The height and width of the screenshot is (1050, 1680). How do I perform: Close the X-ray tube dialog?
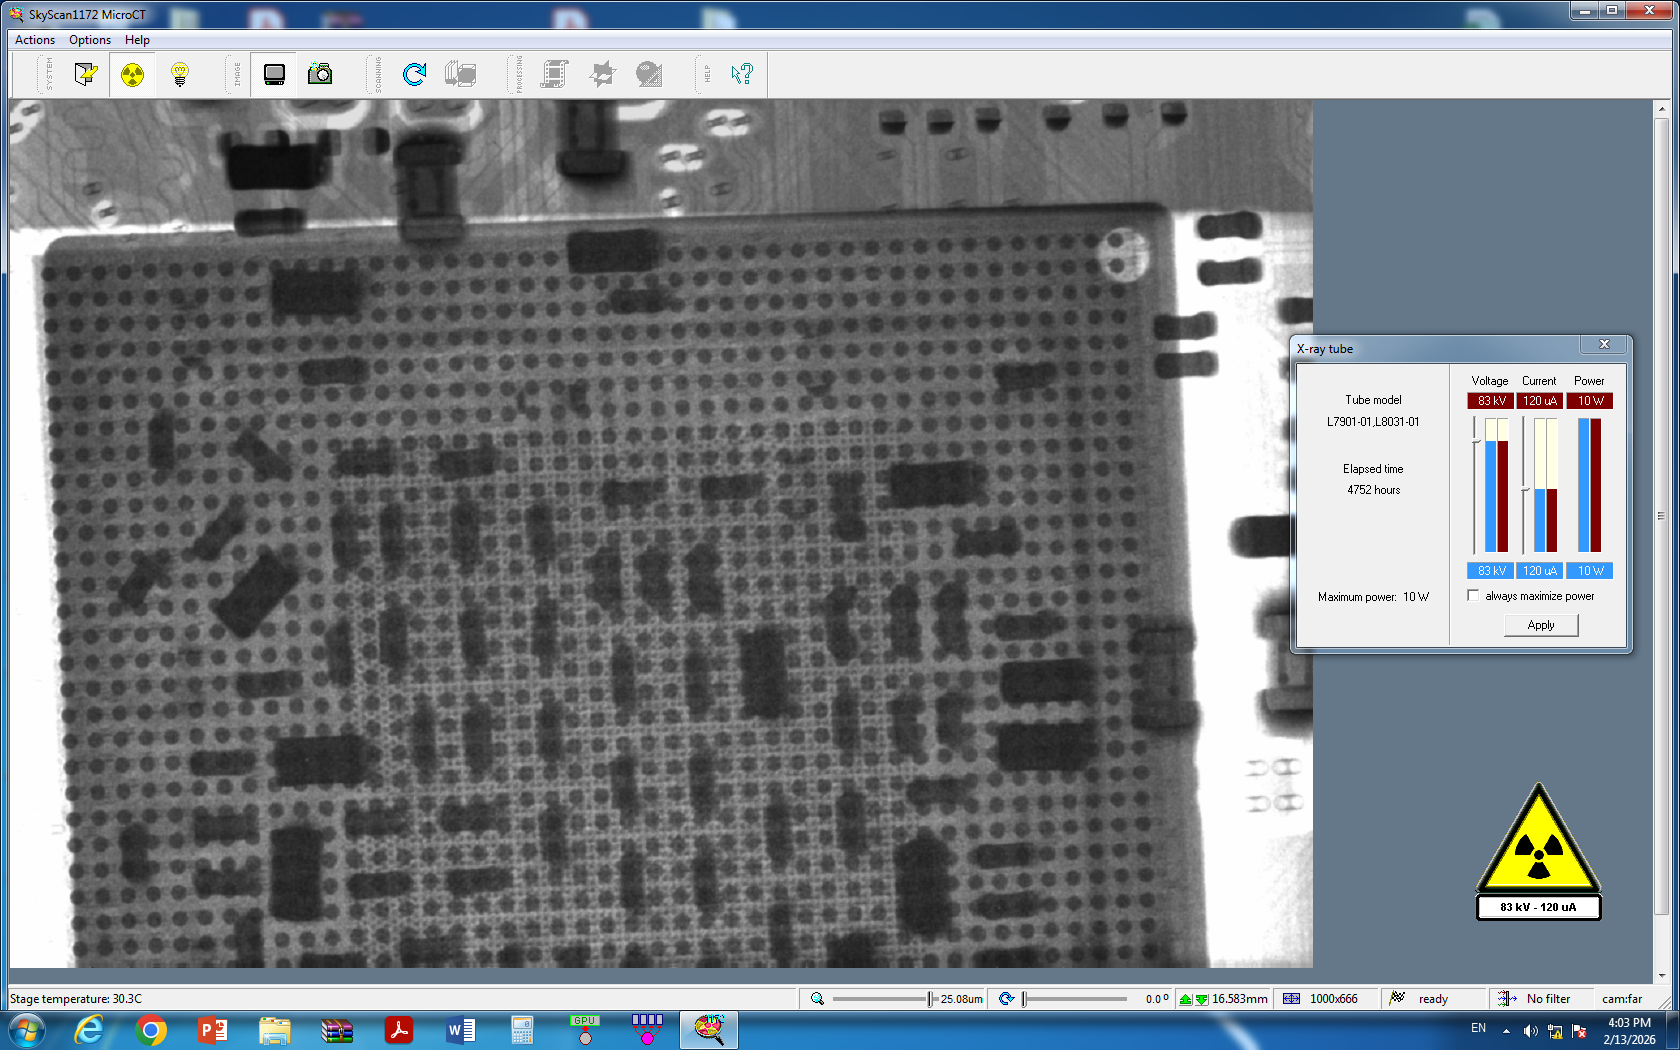click(1604, 345)
